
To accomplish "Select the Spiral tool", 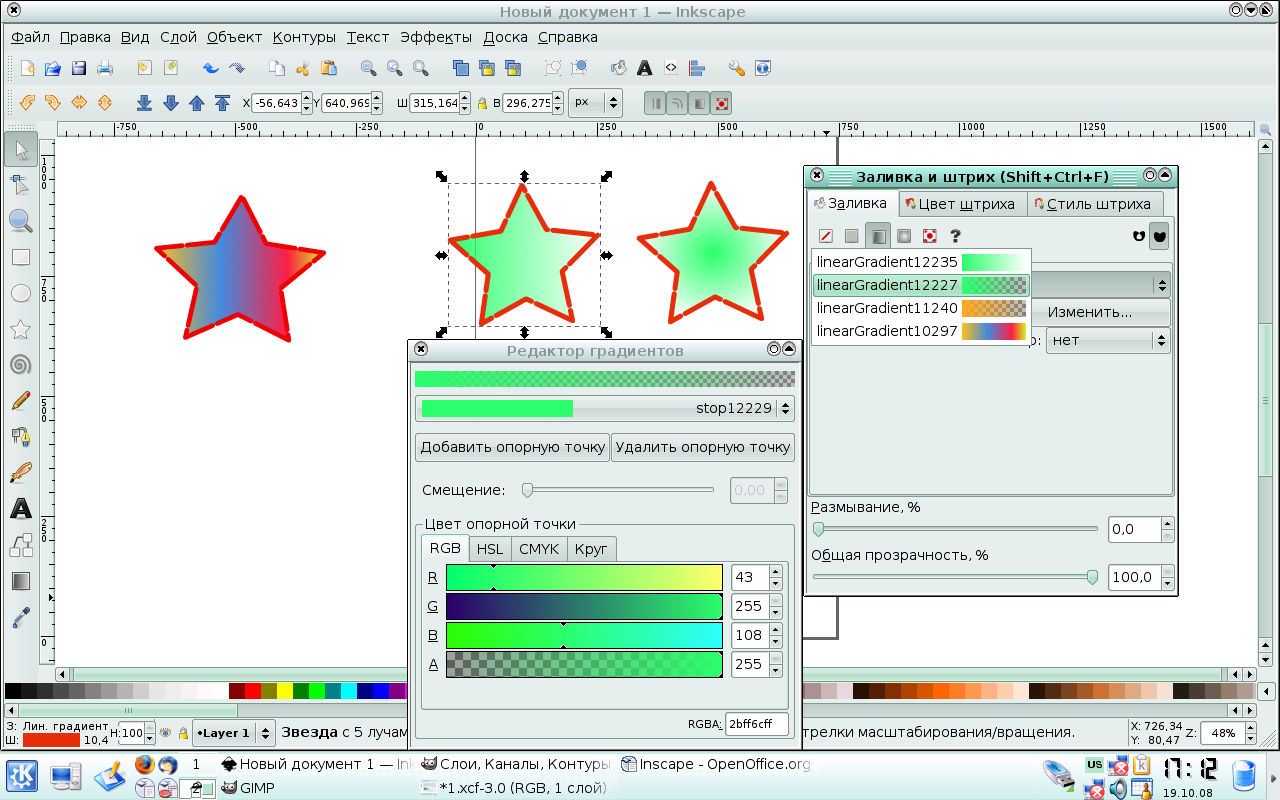I will (x=20, y=365).
